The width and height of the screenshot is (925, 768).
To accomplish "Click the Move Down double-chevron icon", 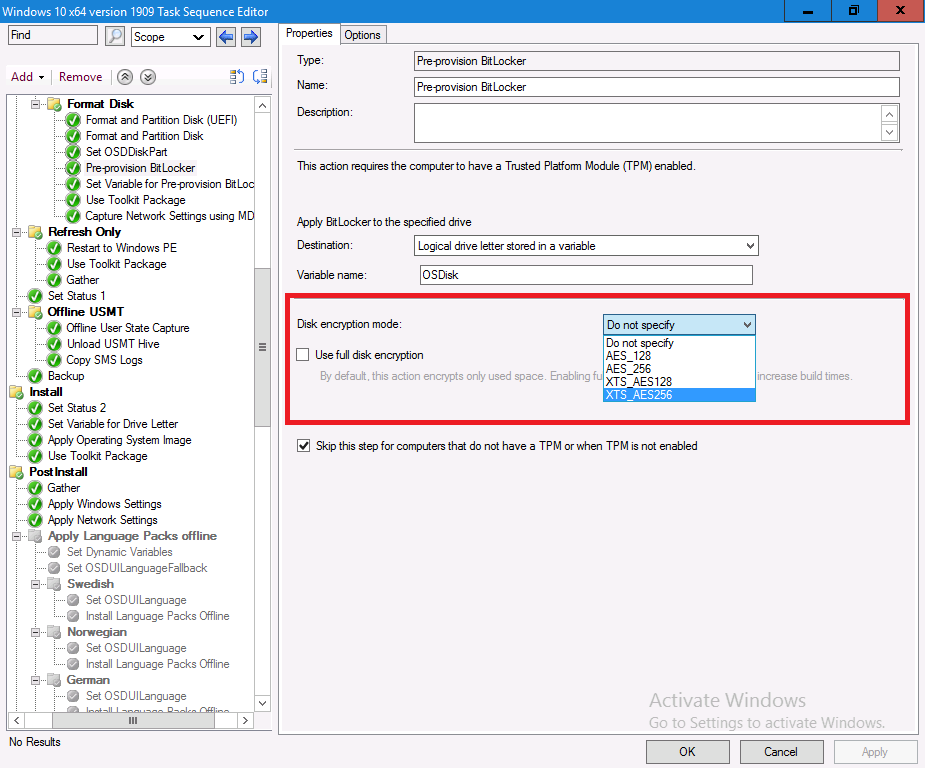I will [148, 77].
